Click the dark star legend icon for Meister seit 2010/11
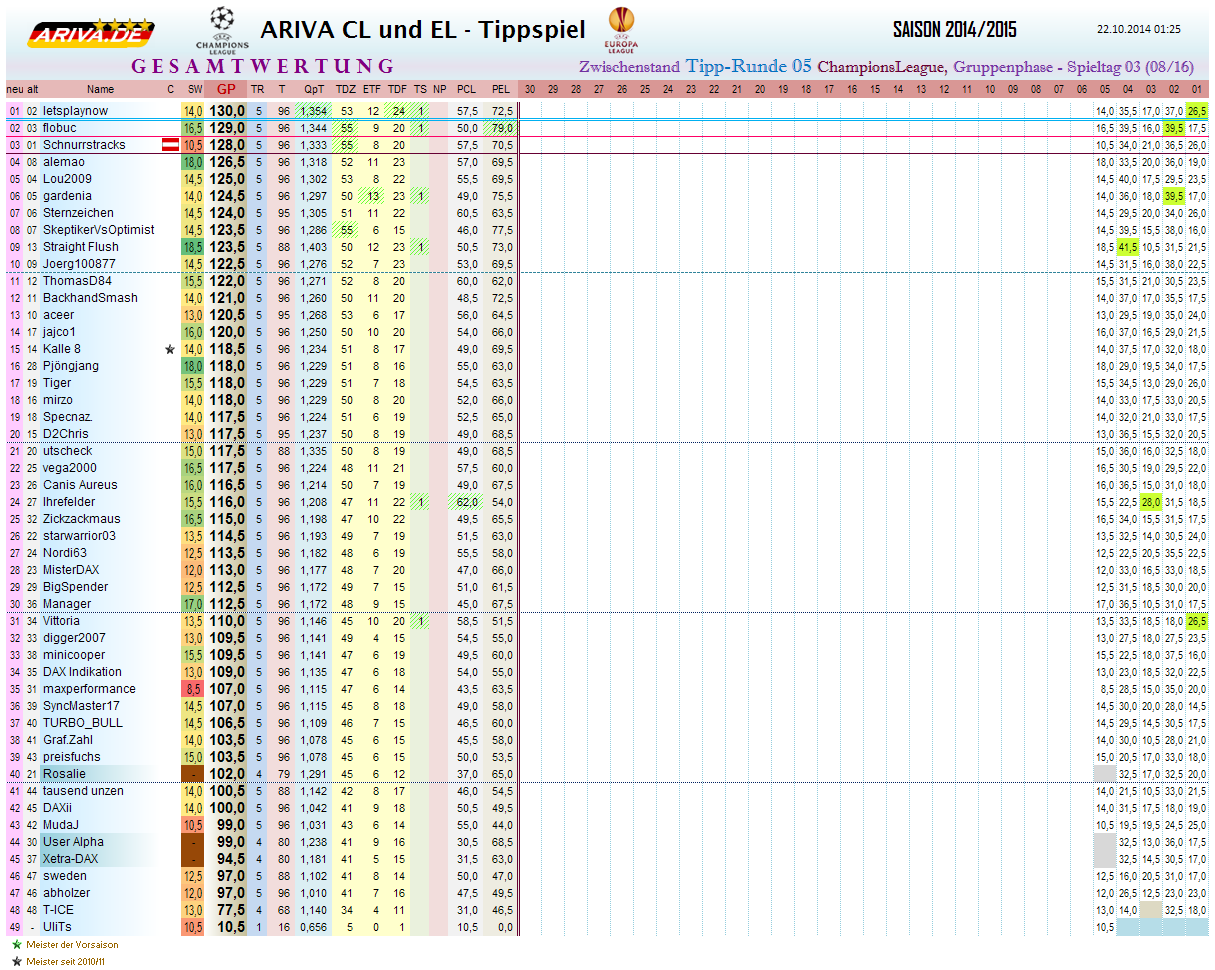Viewport: 1215px width, 970px height. pyautogui.click(x=16, y=961)
